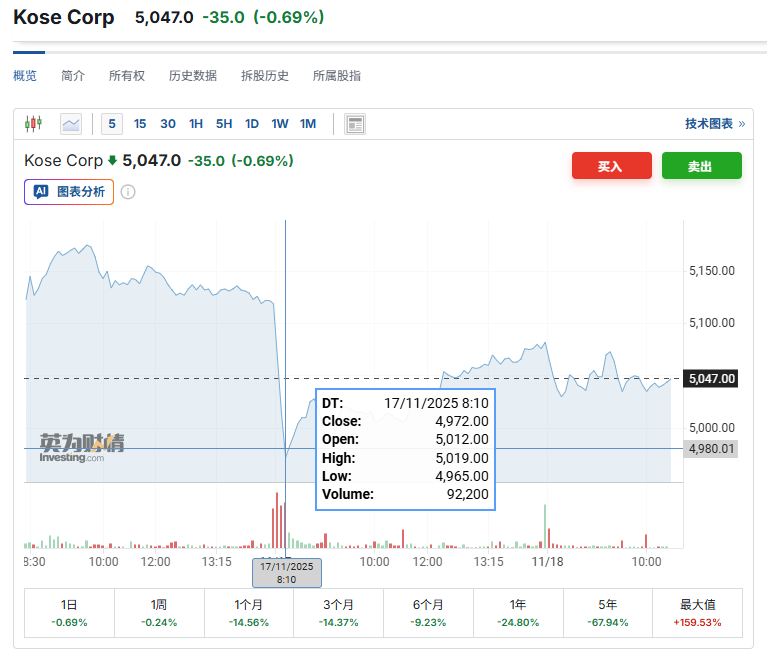This screenshot has width=767, height=663.
Task: Go to the 拆股历史 tab
Action: [x=265, y=76]
